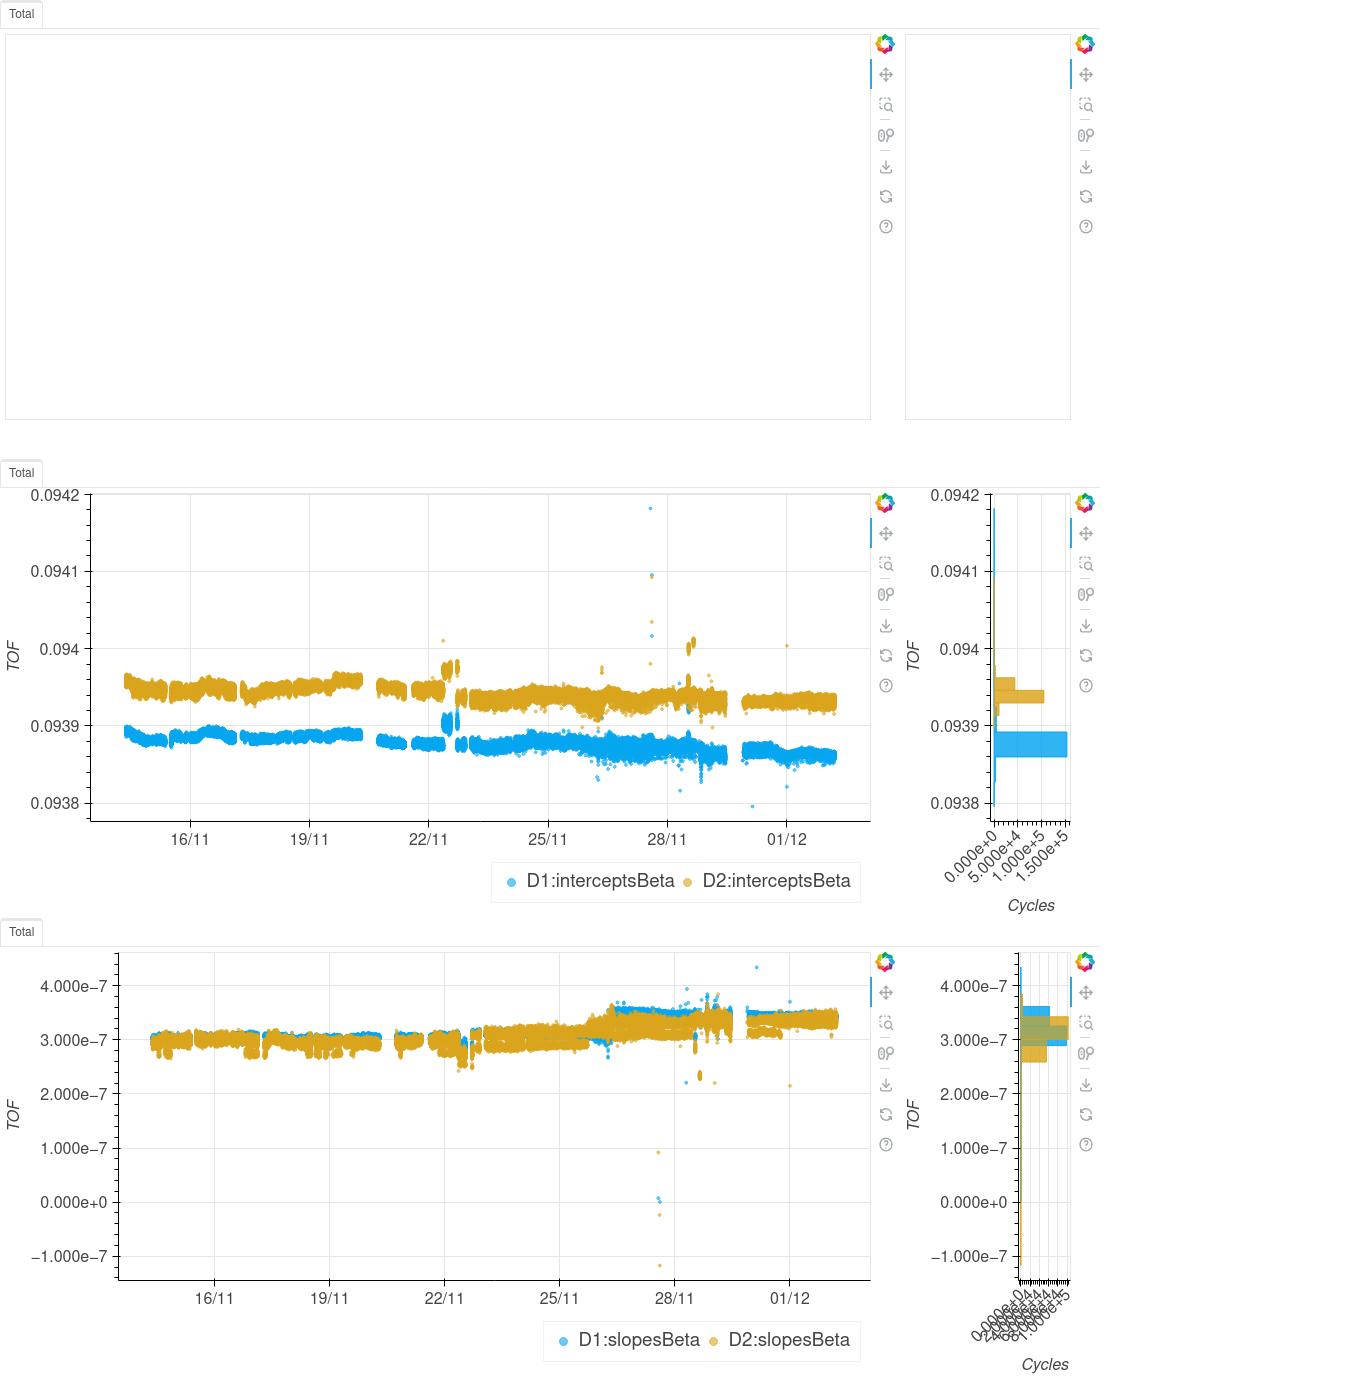Reset the intercepts histogram view
1354x1377 pixels.
point(1086,656)
